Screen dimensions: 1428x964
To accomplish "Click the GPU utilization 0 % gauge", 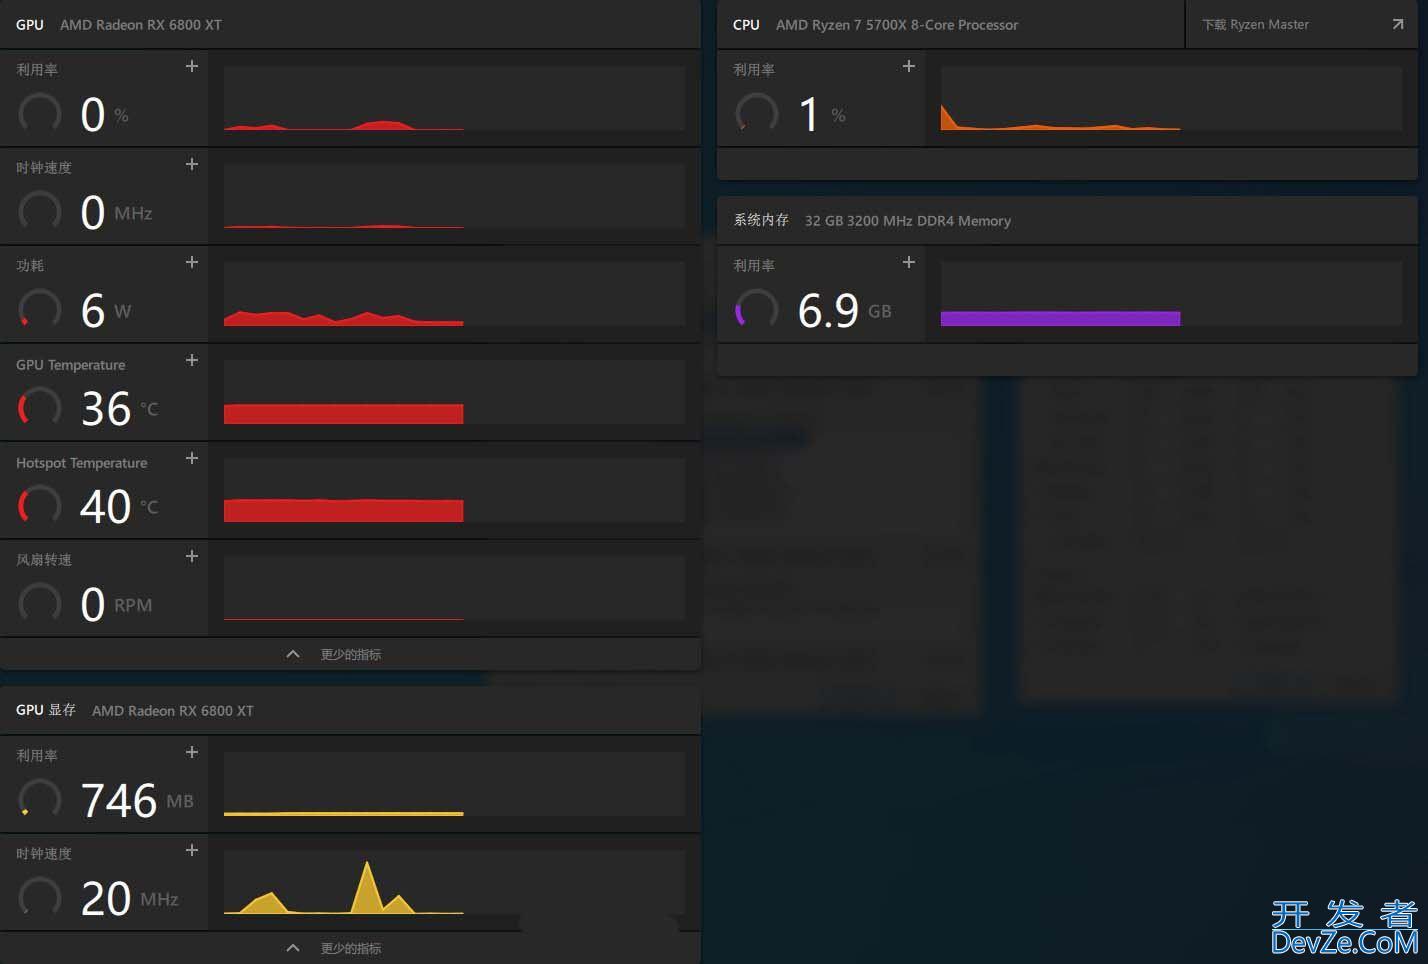I will pos(40,113).
